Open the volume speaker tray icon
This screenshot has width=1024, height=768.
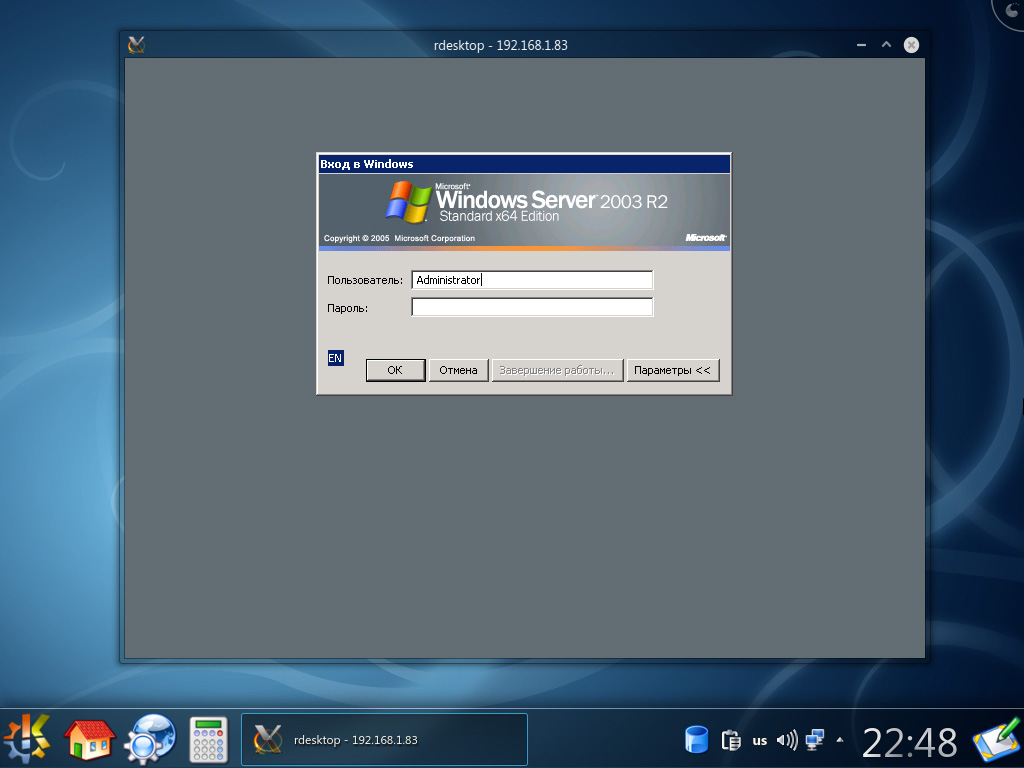pos(787,740)
